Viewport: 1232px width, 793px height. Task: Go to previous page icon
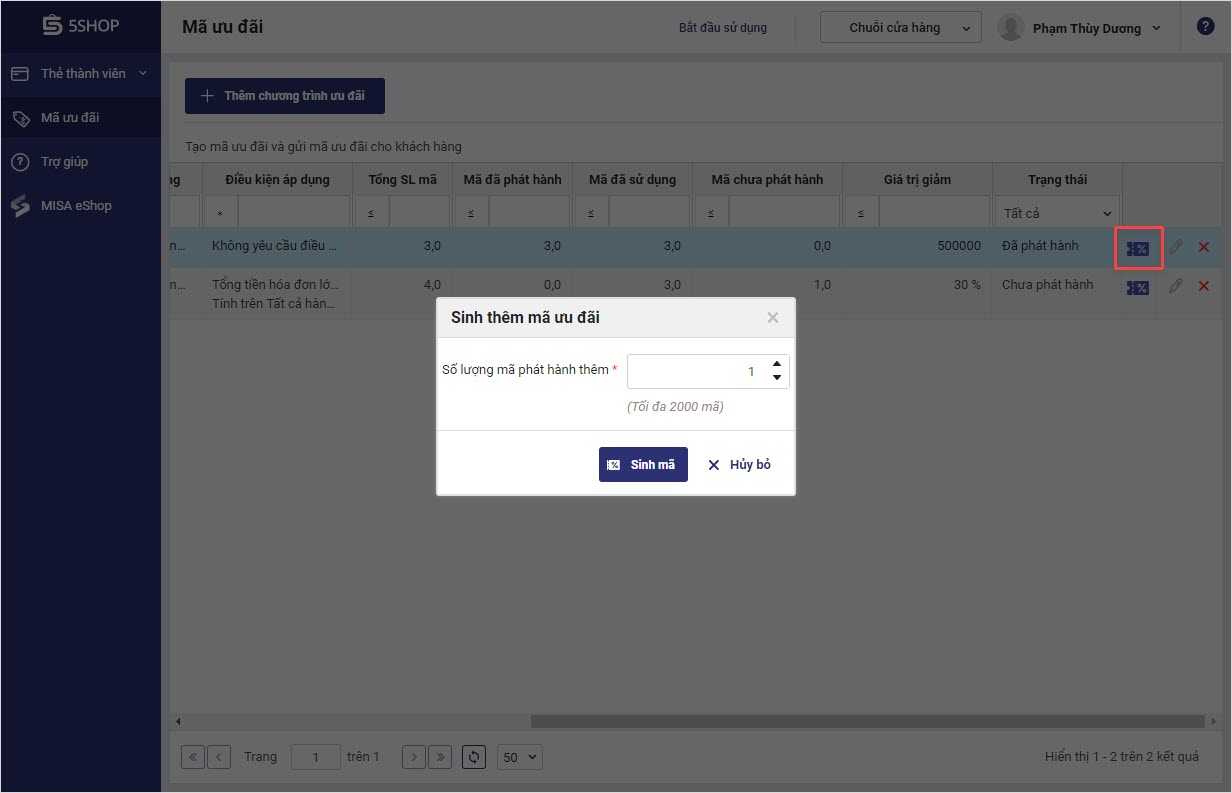pyautogui.click(x=220, y=757)
